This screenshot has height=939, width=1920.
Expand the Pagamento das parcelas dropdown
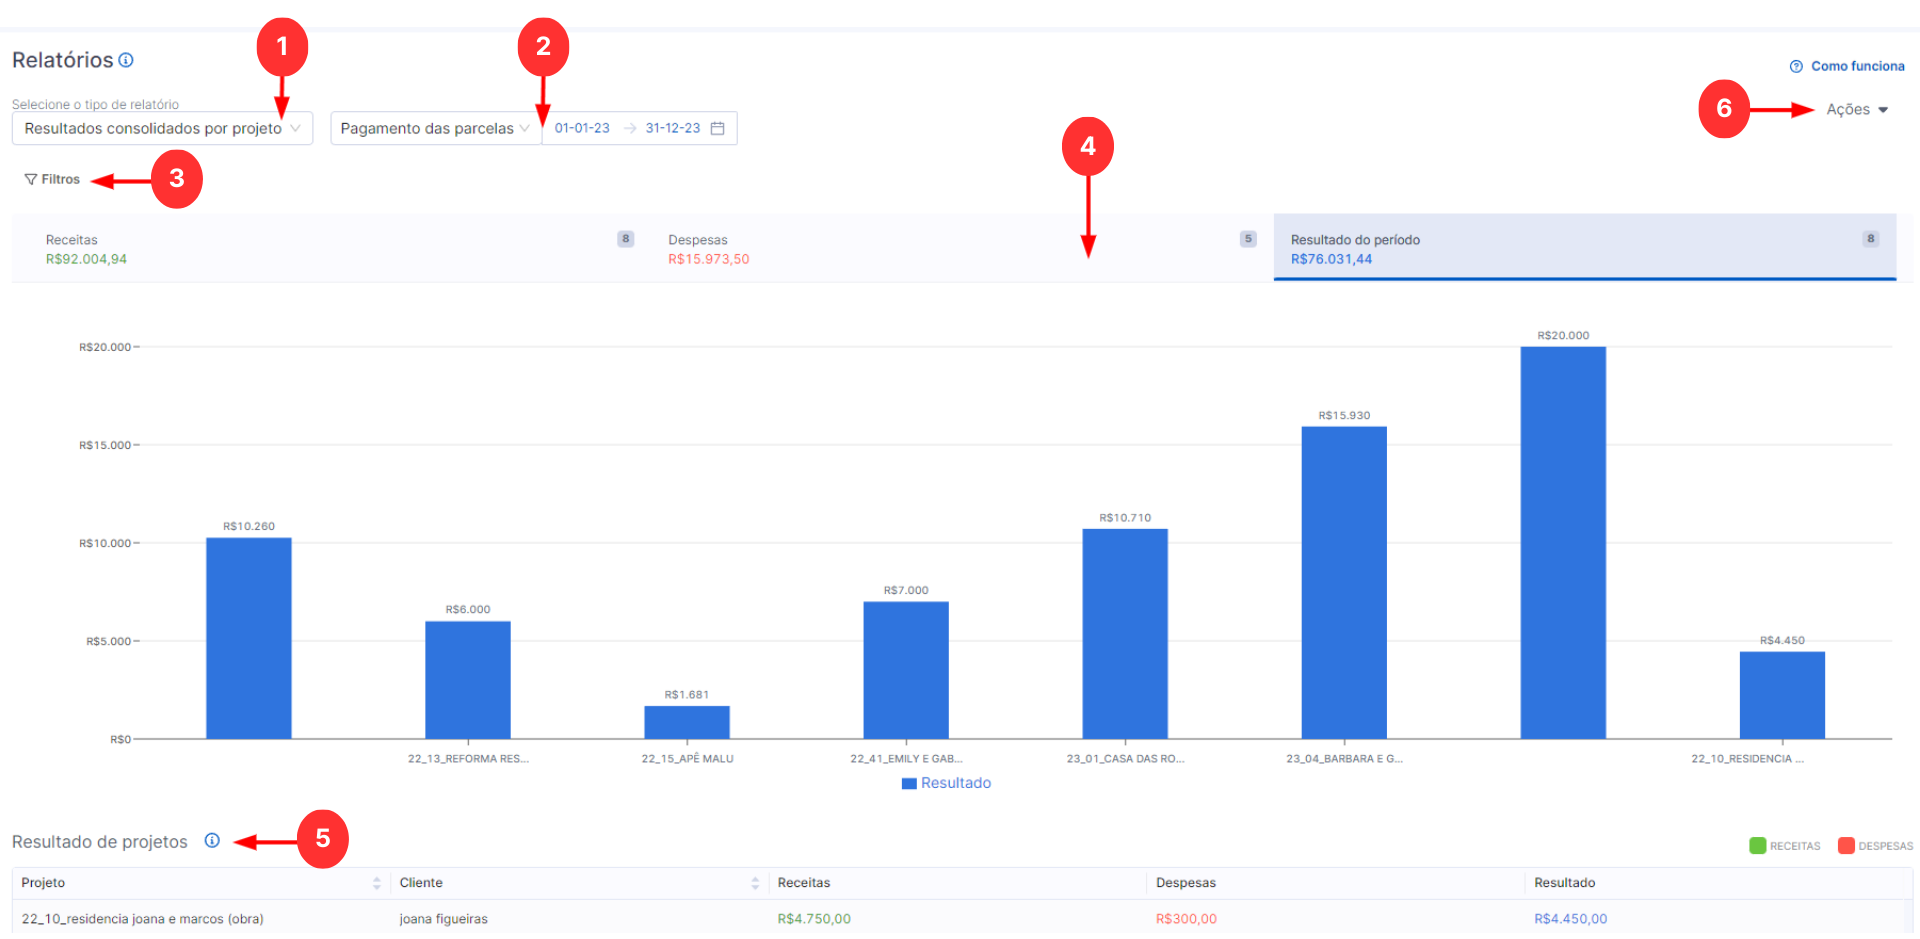(x=435, y=128)
